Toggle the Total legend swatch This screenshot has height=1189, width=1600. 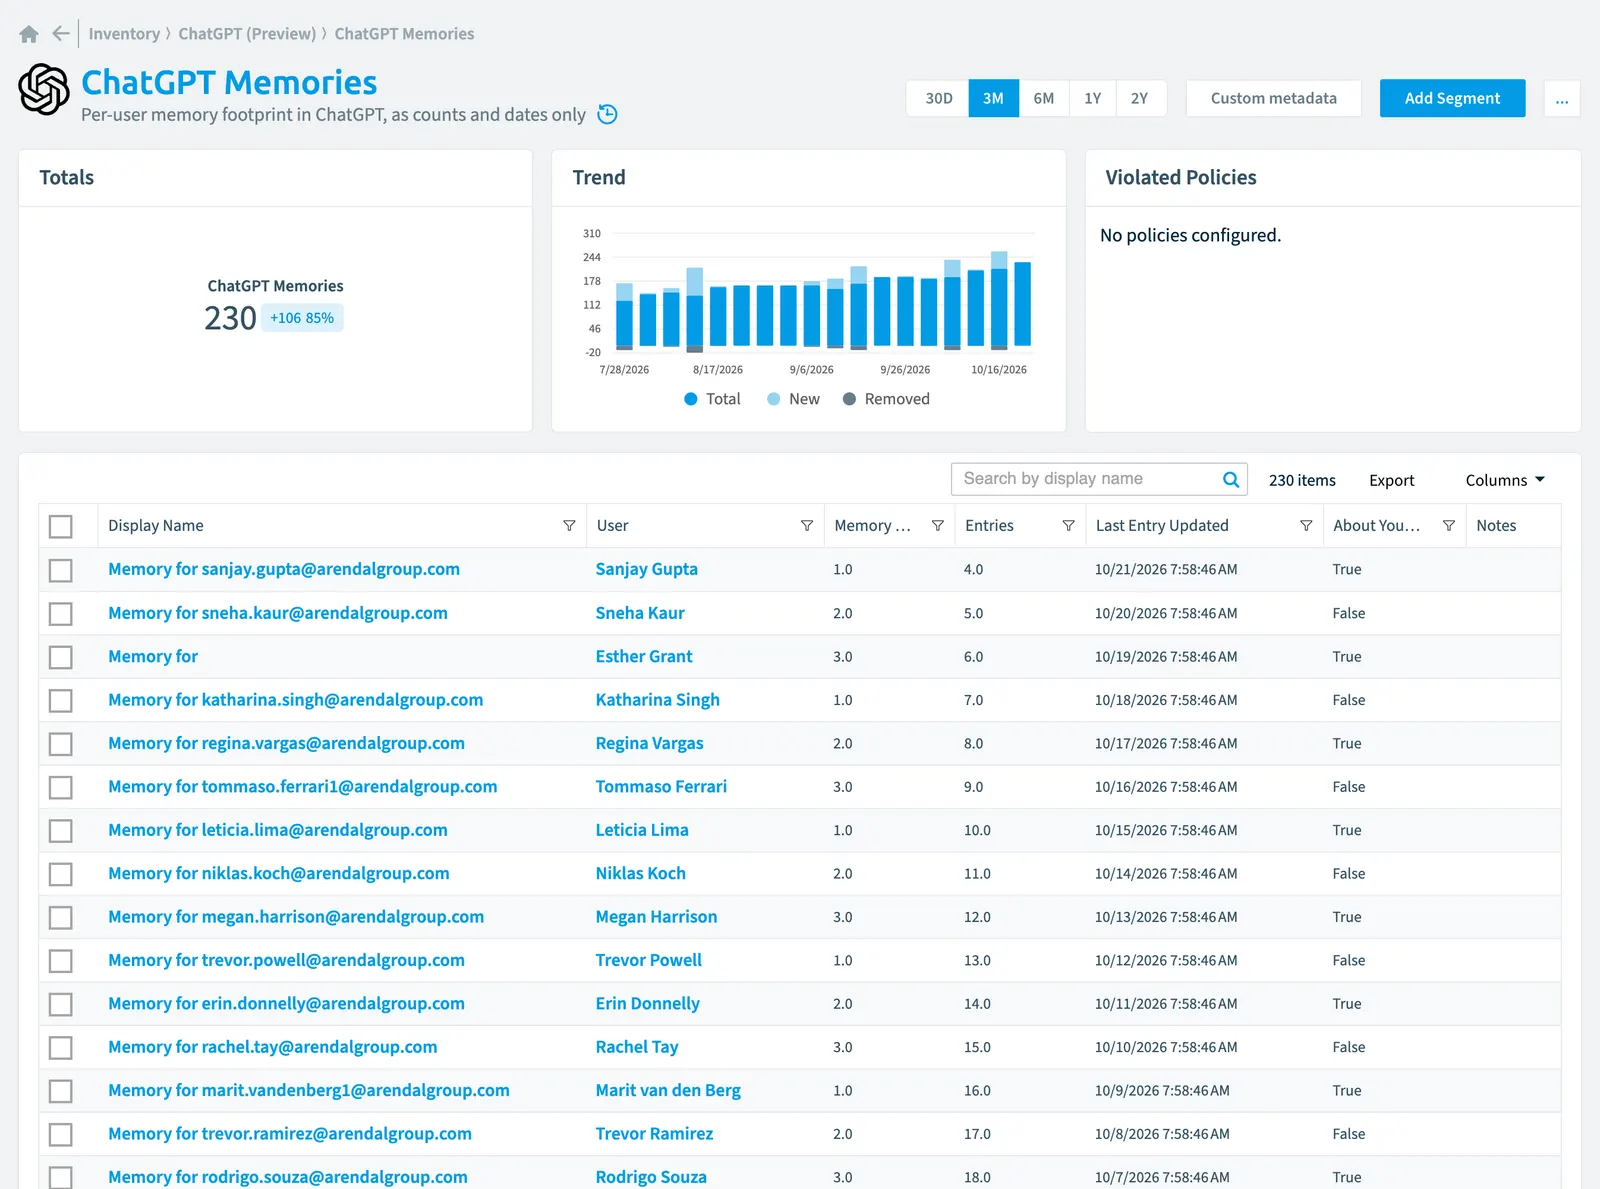tap(690, 399)
